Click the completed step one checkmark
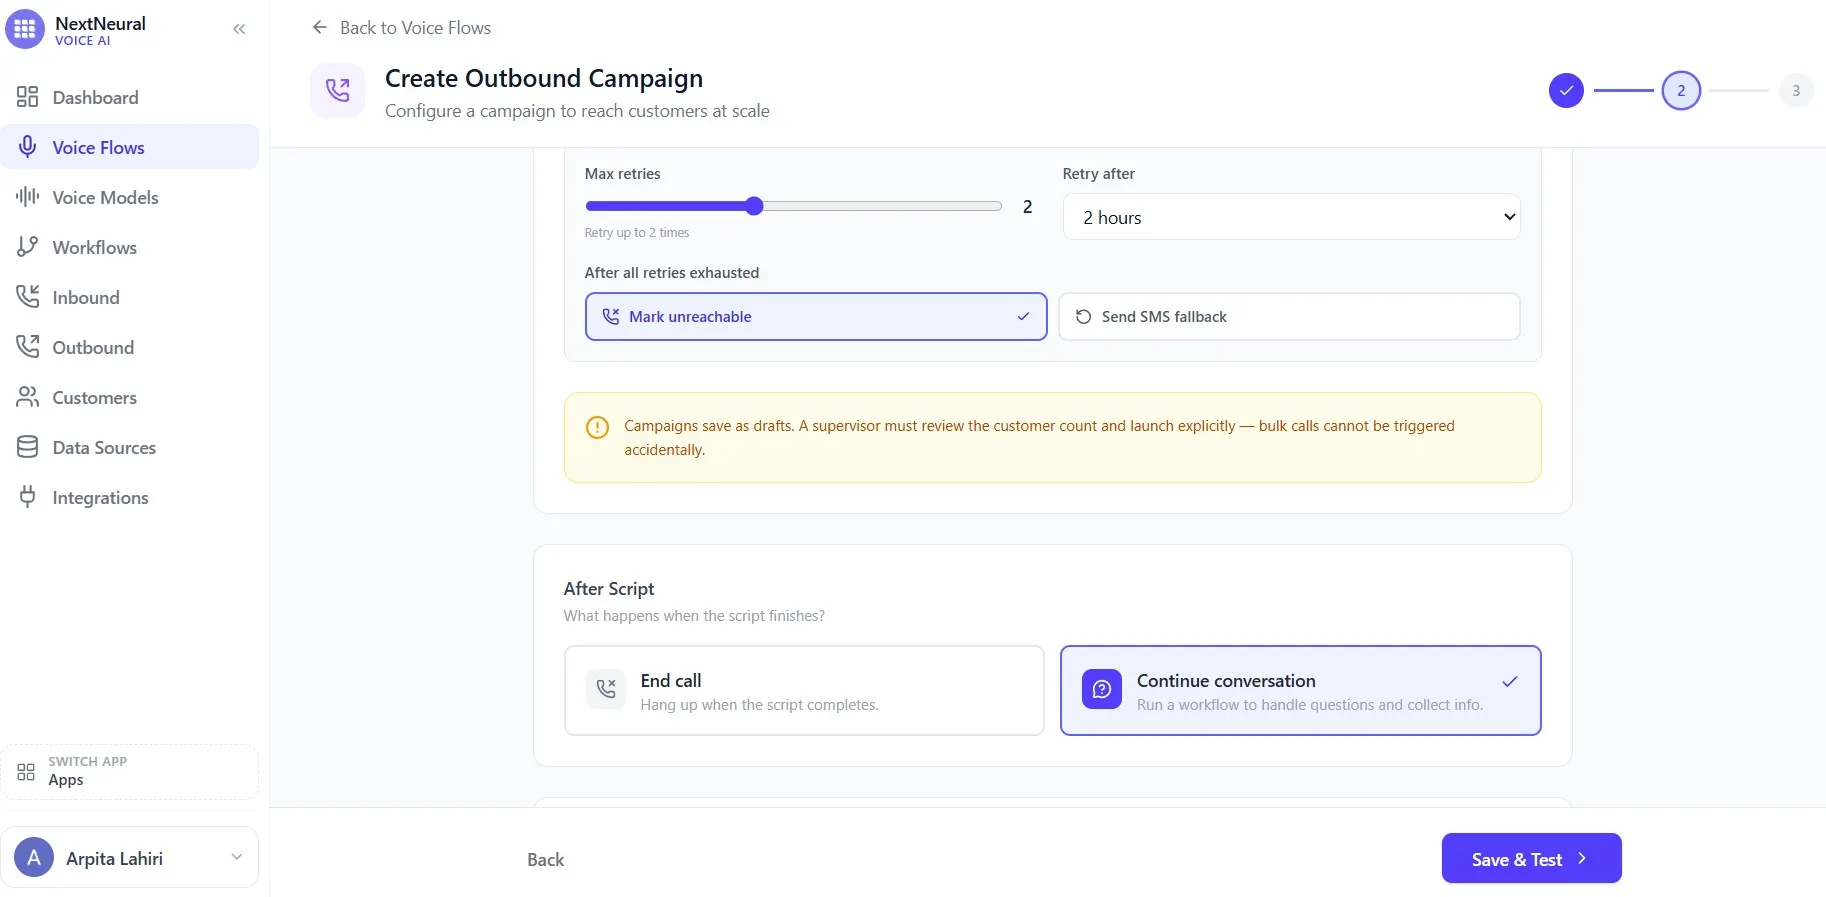1826x897 pixels. tap(1566, 91)
